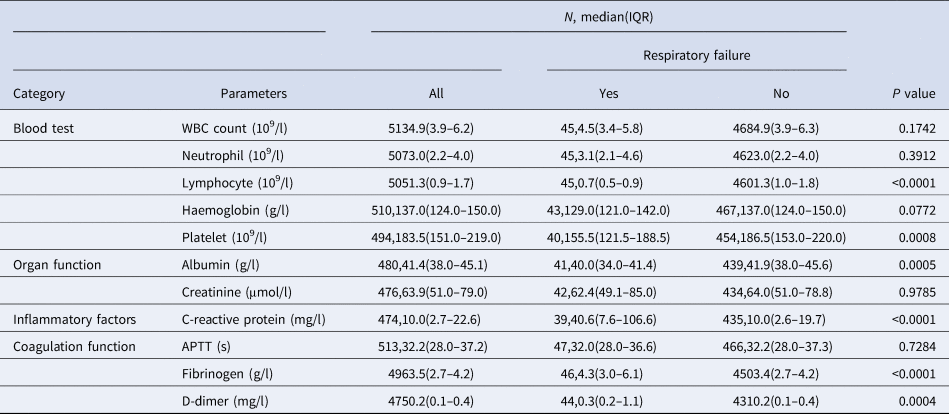Click the P value 0.9785 for Creatinine
Viewport: 949px width, 414px height.
pos(914,291)
